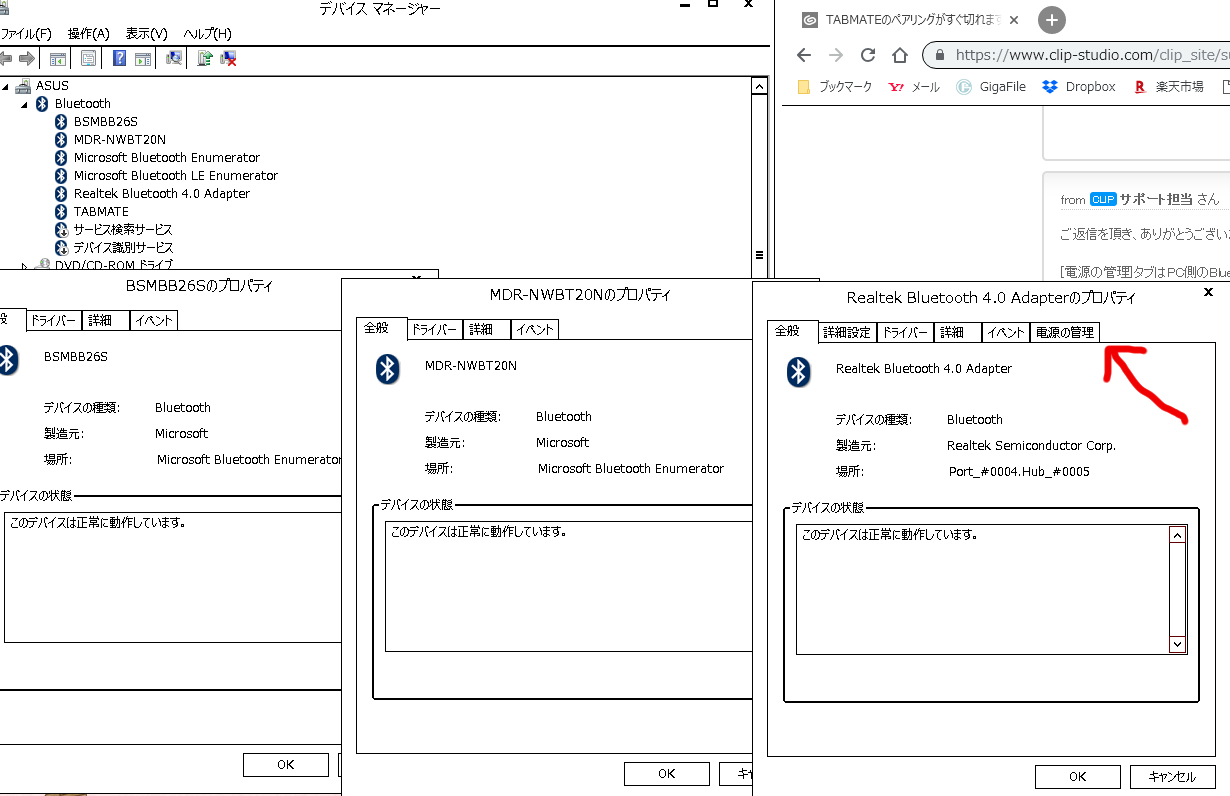1230x796 pixels.
Task: Close the TABMATE Chrome tab
Action: (x=1014, y=20)
